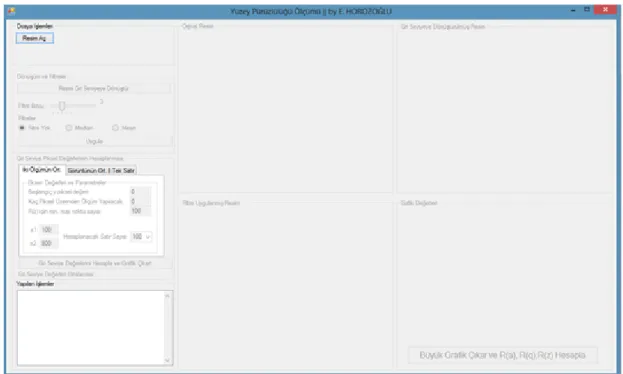Image resolution: width=623 pixels, height=374 pixels.
Task: Click inside the Yapılan İşlemler log box
Action: (x=91, y=328)
